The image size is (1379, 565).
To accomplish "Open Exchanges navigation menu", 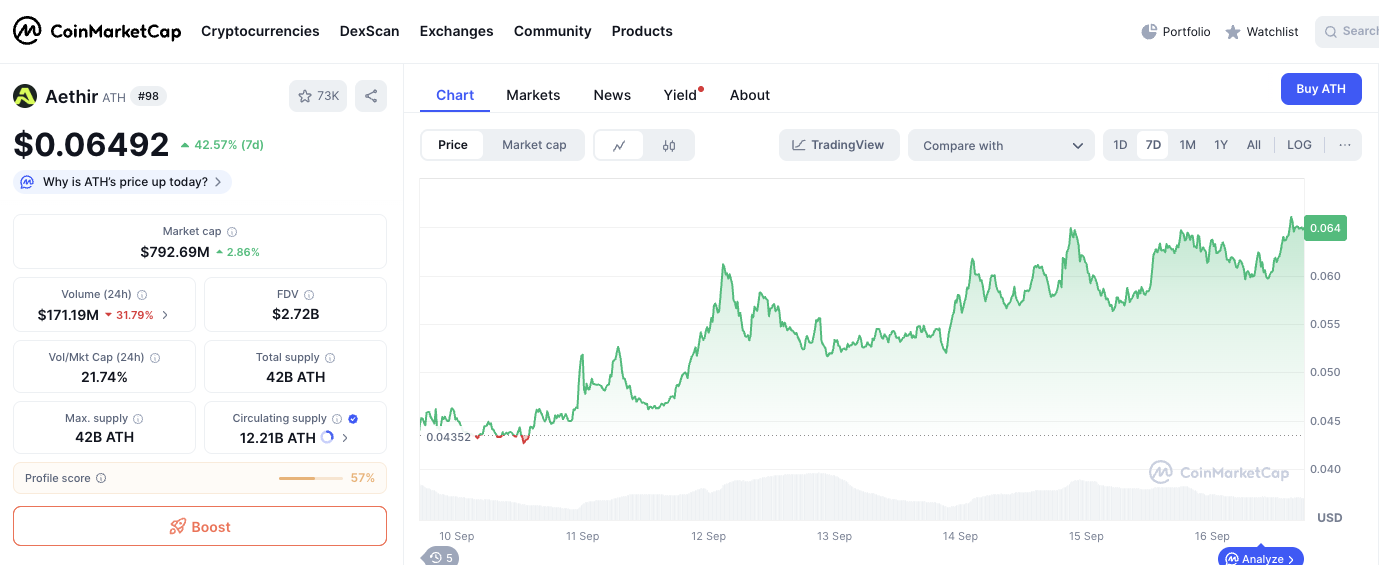I will point(456,31).
